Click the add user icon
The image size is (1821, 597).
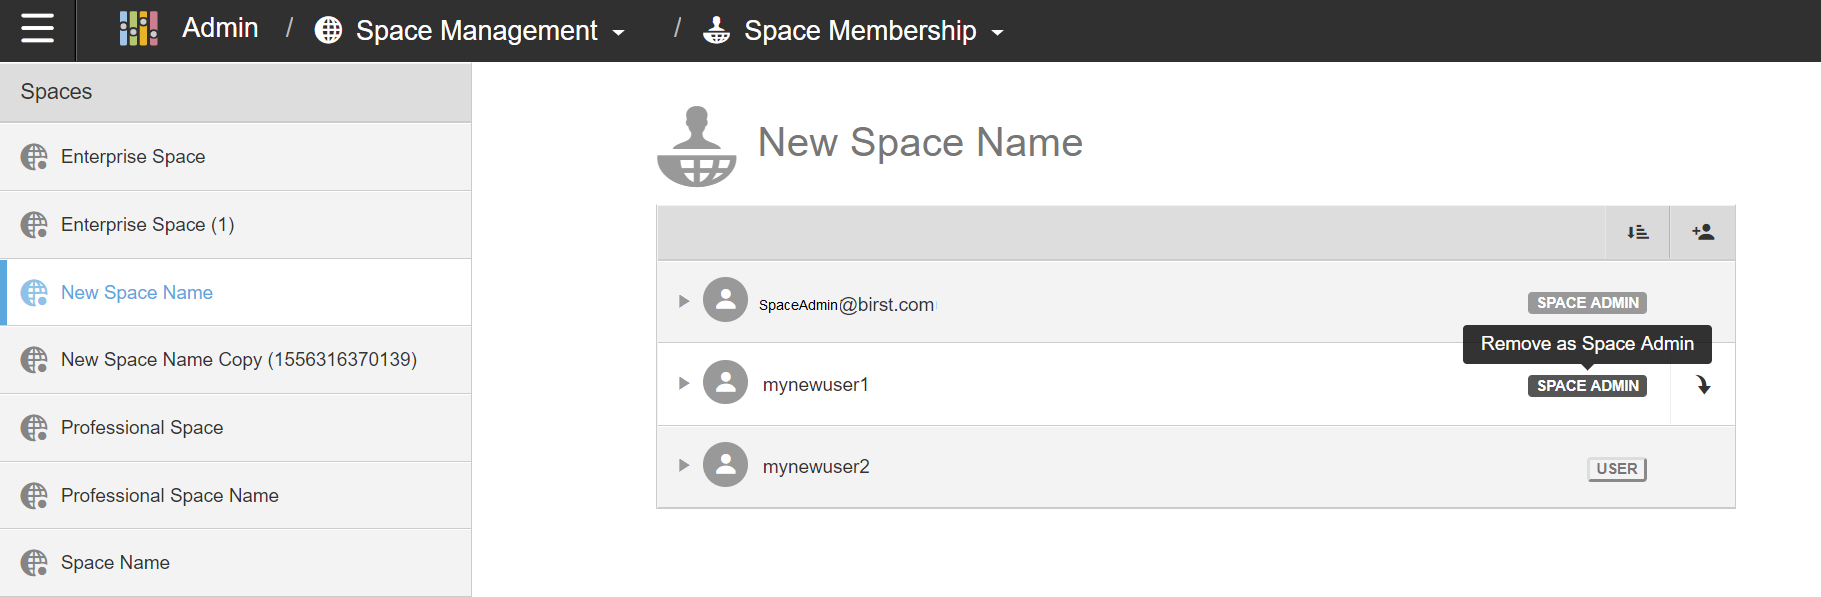[1703, 233]
